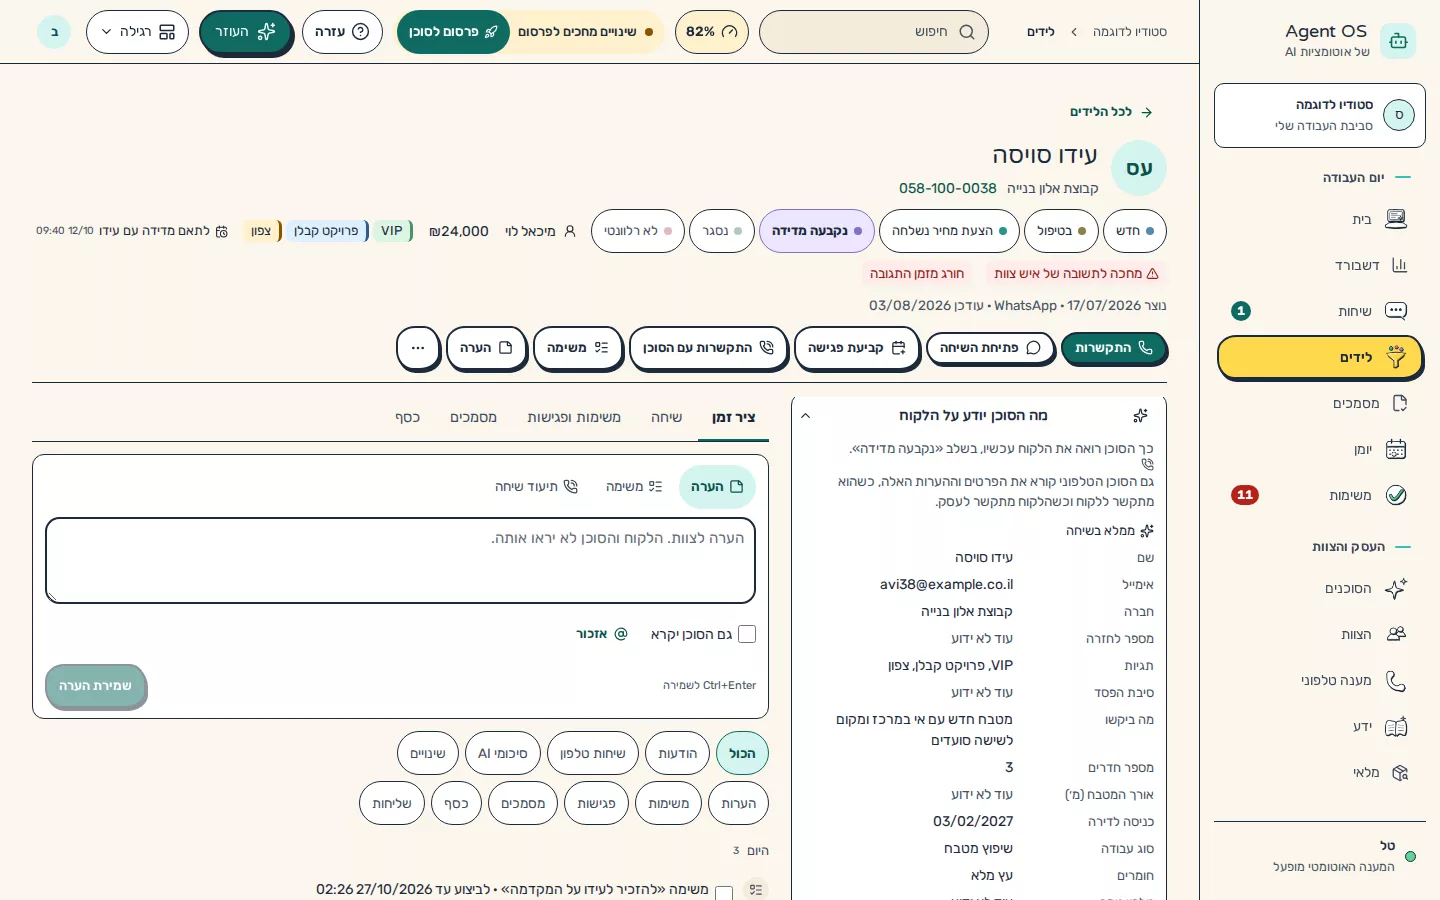Viewport: 1440px width, 900px height.
Task: Collapse the מה הסוכן יודע על הלקוח panel
Action: [805, 416]
